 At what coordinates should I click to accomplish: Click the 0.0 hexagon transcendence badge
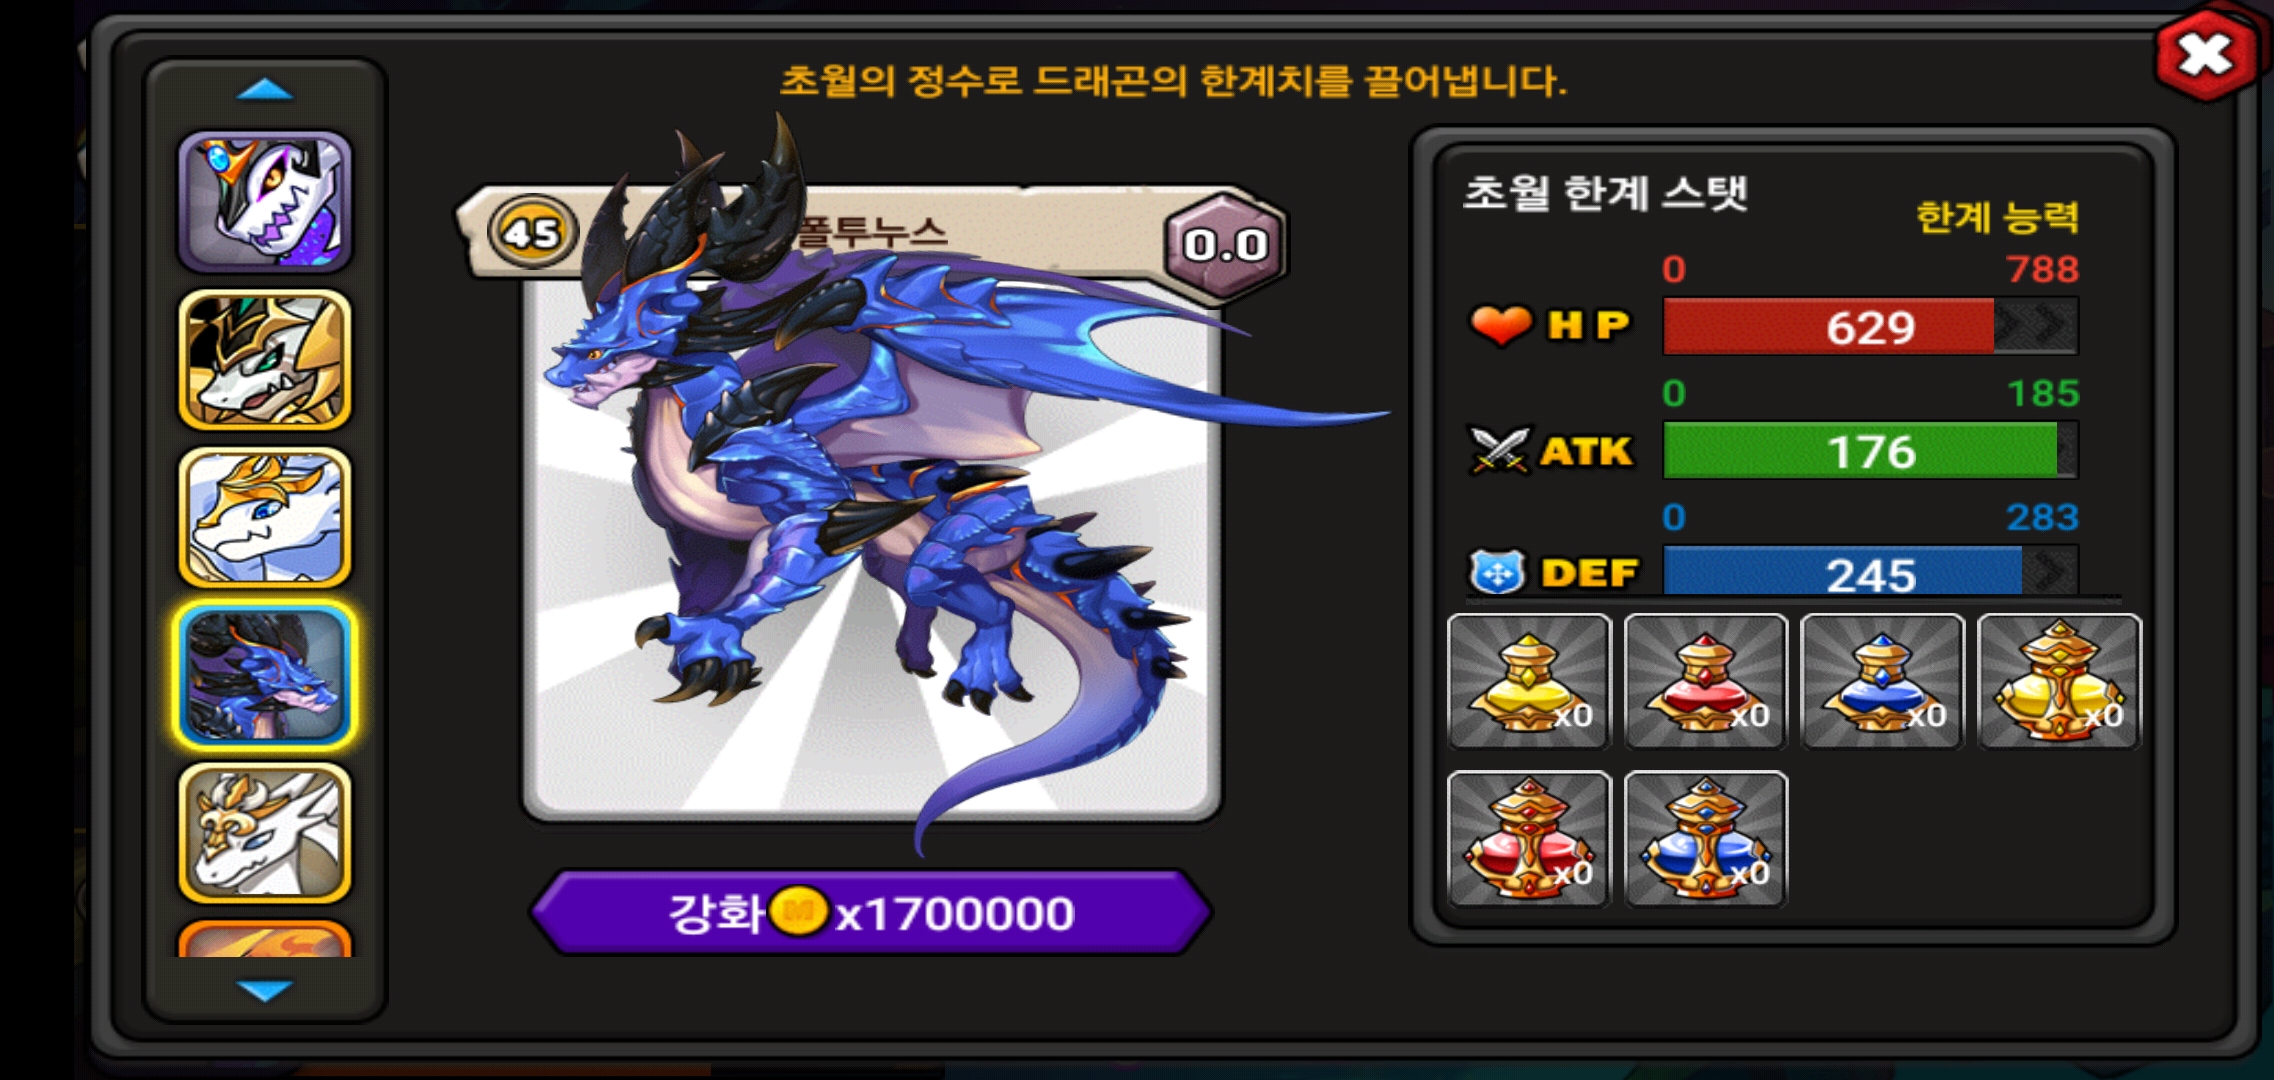[1226, 243]
